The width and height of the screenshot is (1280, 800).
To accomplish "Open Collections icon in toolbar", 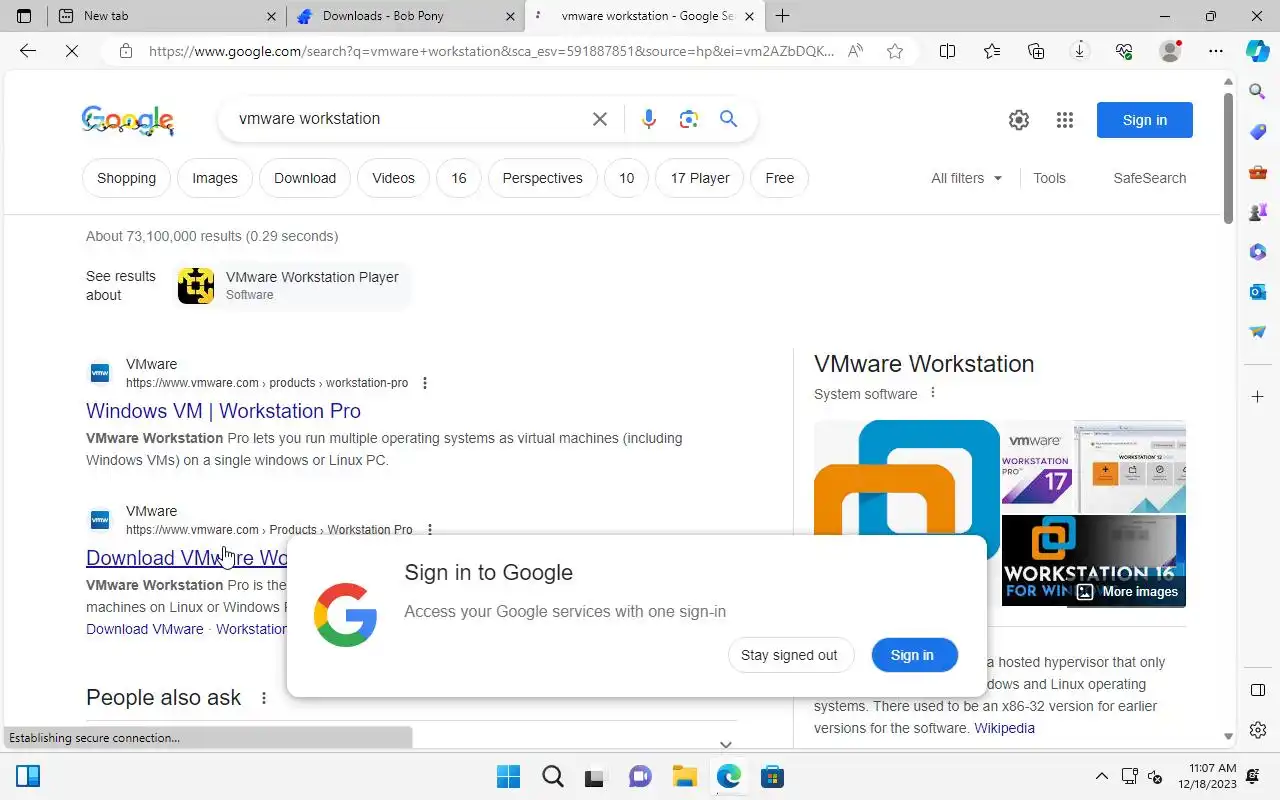I will (x=1036, y=51).
